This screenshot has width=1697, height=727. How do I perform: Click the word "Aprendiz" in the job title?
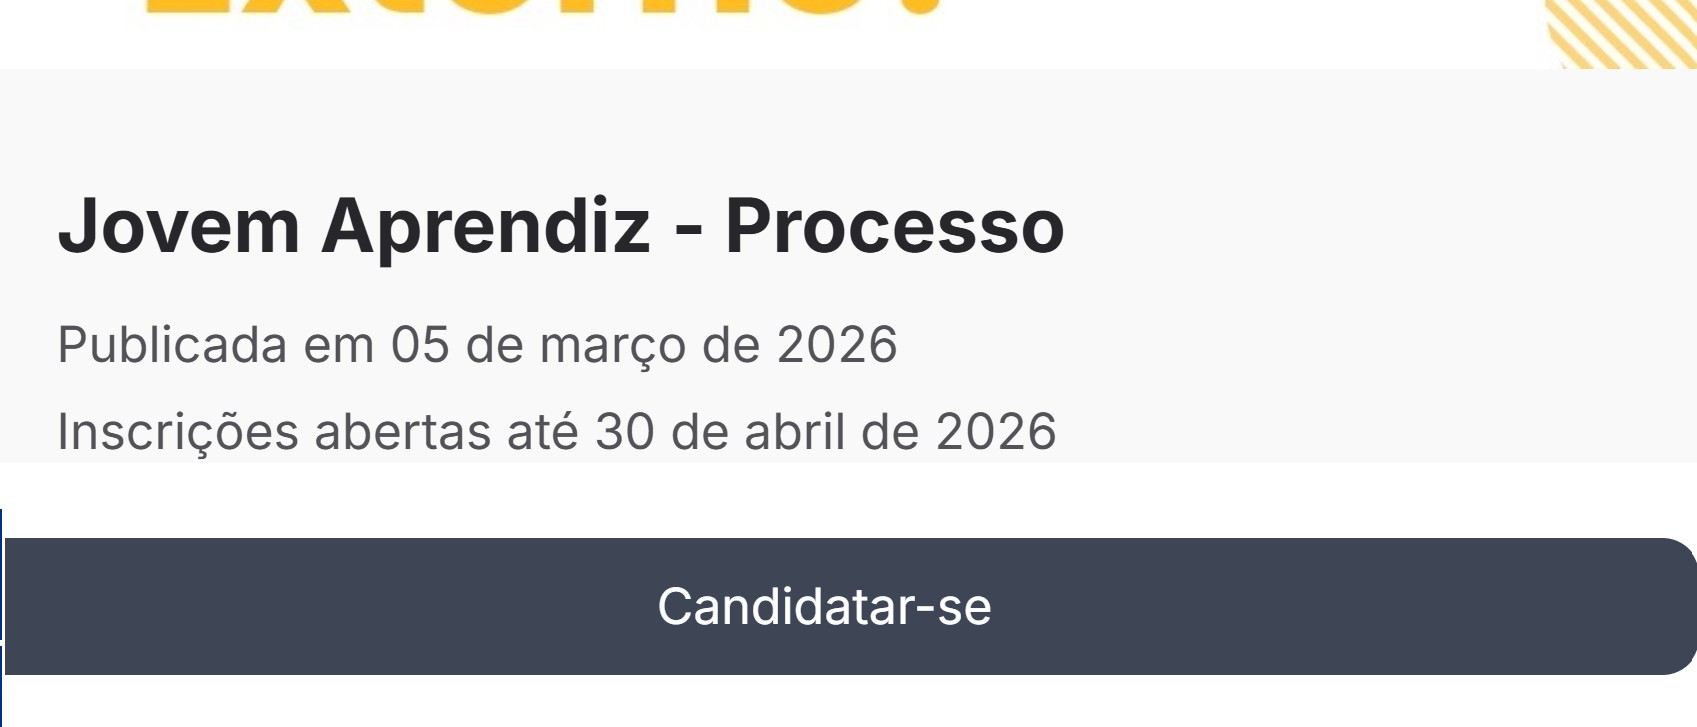tap(485, 226)
